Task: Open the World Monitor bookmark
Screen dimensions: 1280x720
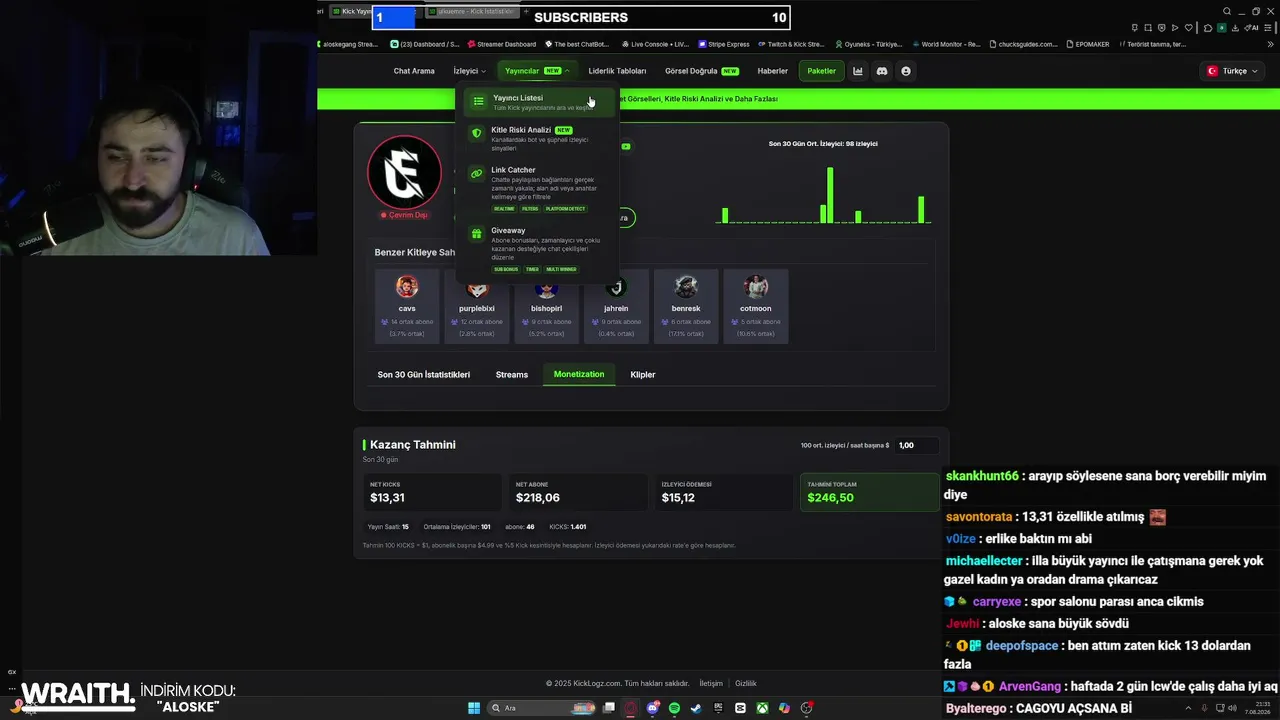Action: [946, 44]
